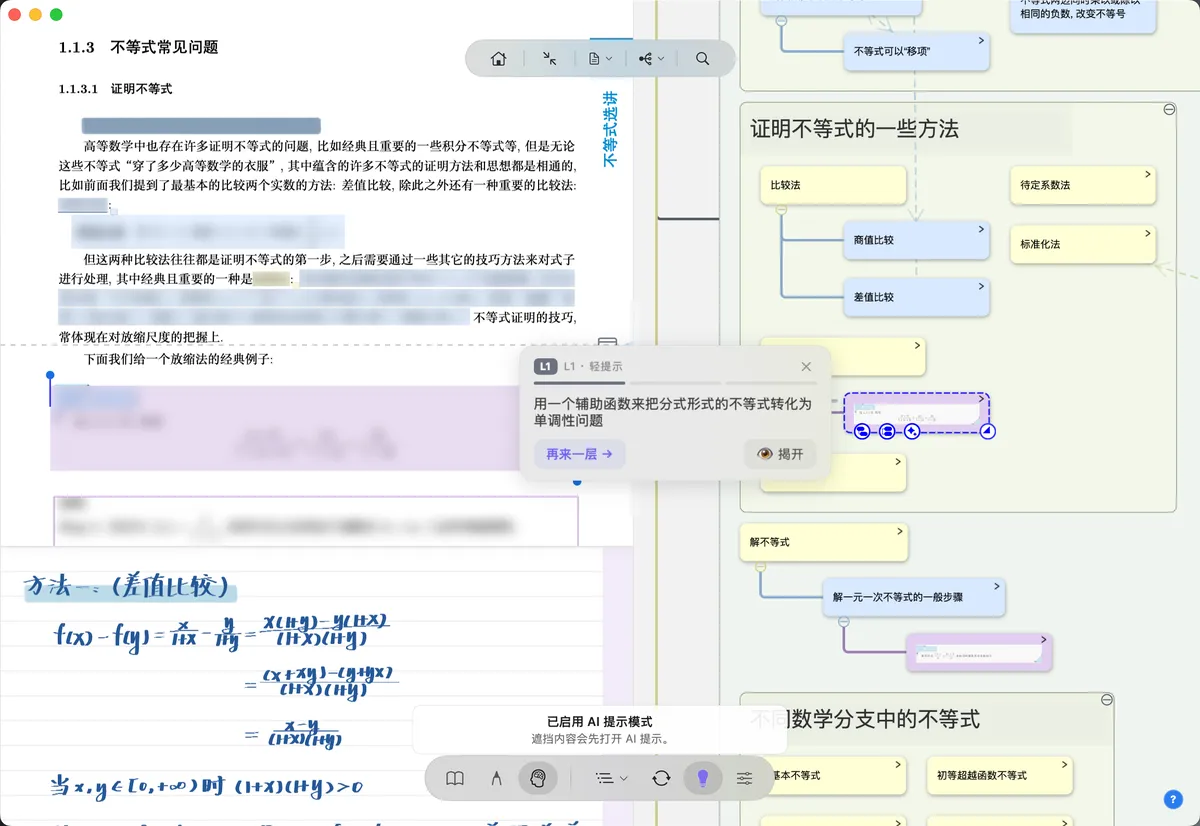Screen dimensions: 1200x826
Task: Open the settings sliders icon in bottom toolbar
Action: click(x=744, y=778)
